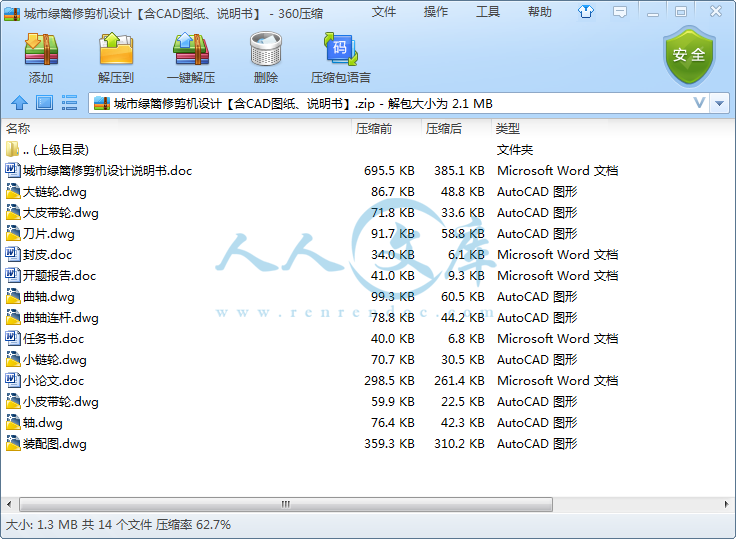Select the file icon of 小链轮.dwg
This screenshot has height=539, width=736.
(13, 359)
